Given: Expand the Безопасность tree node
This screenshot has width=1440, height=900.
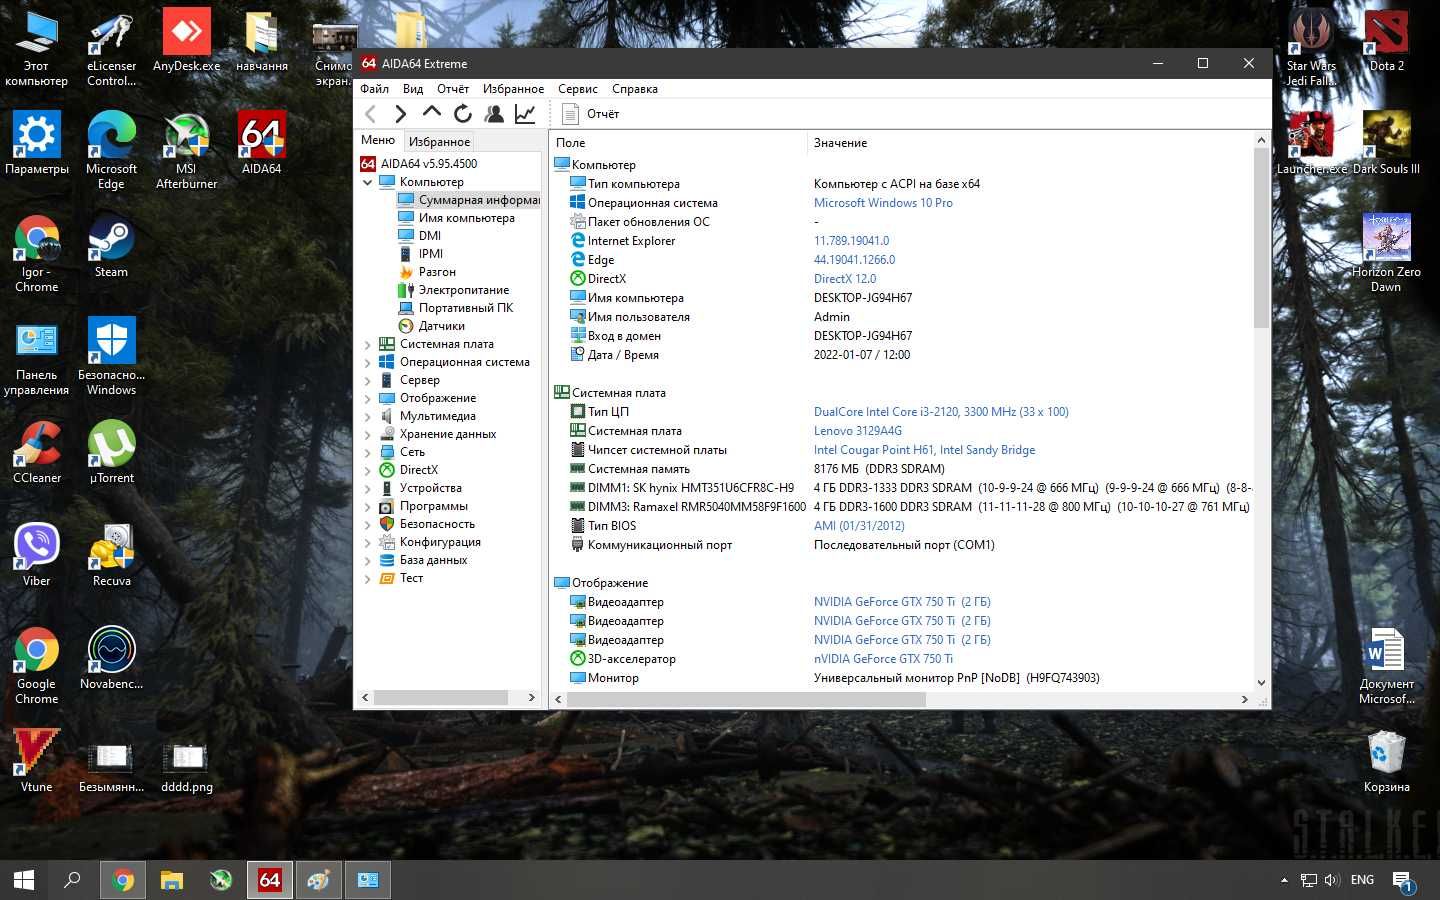Looking at the screenshot, I should 367,524.
